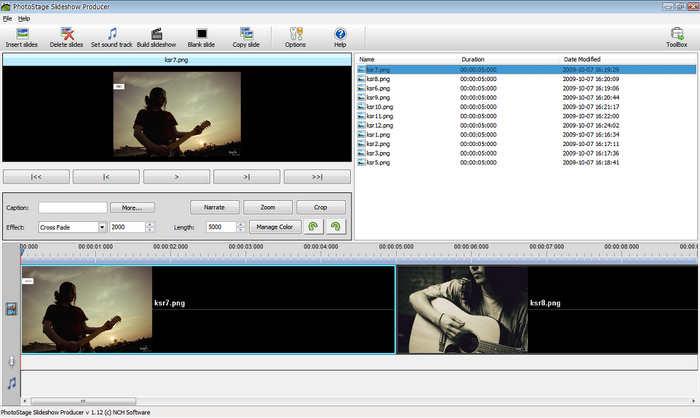
Task: Click the Build slideshow icon
Action: pos(156,36)
